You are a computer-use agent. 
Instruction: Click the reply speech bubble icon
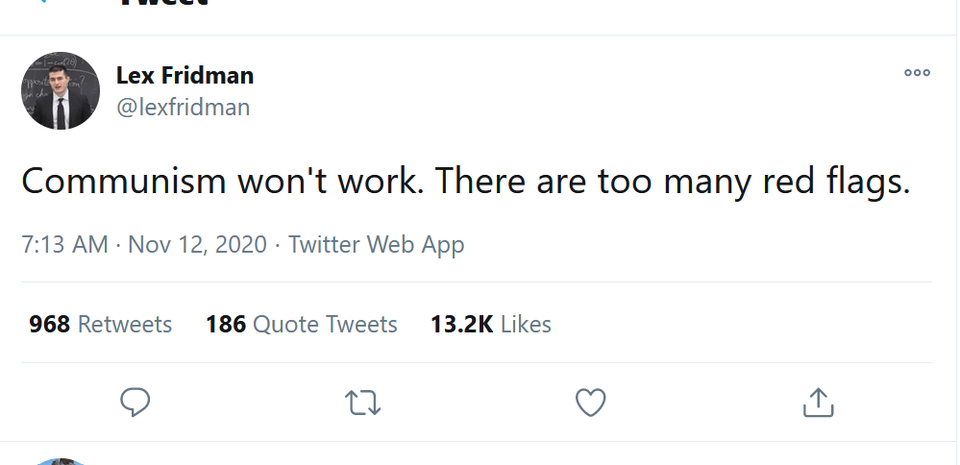coord(135,402)
